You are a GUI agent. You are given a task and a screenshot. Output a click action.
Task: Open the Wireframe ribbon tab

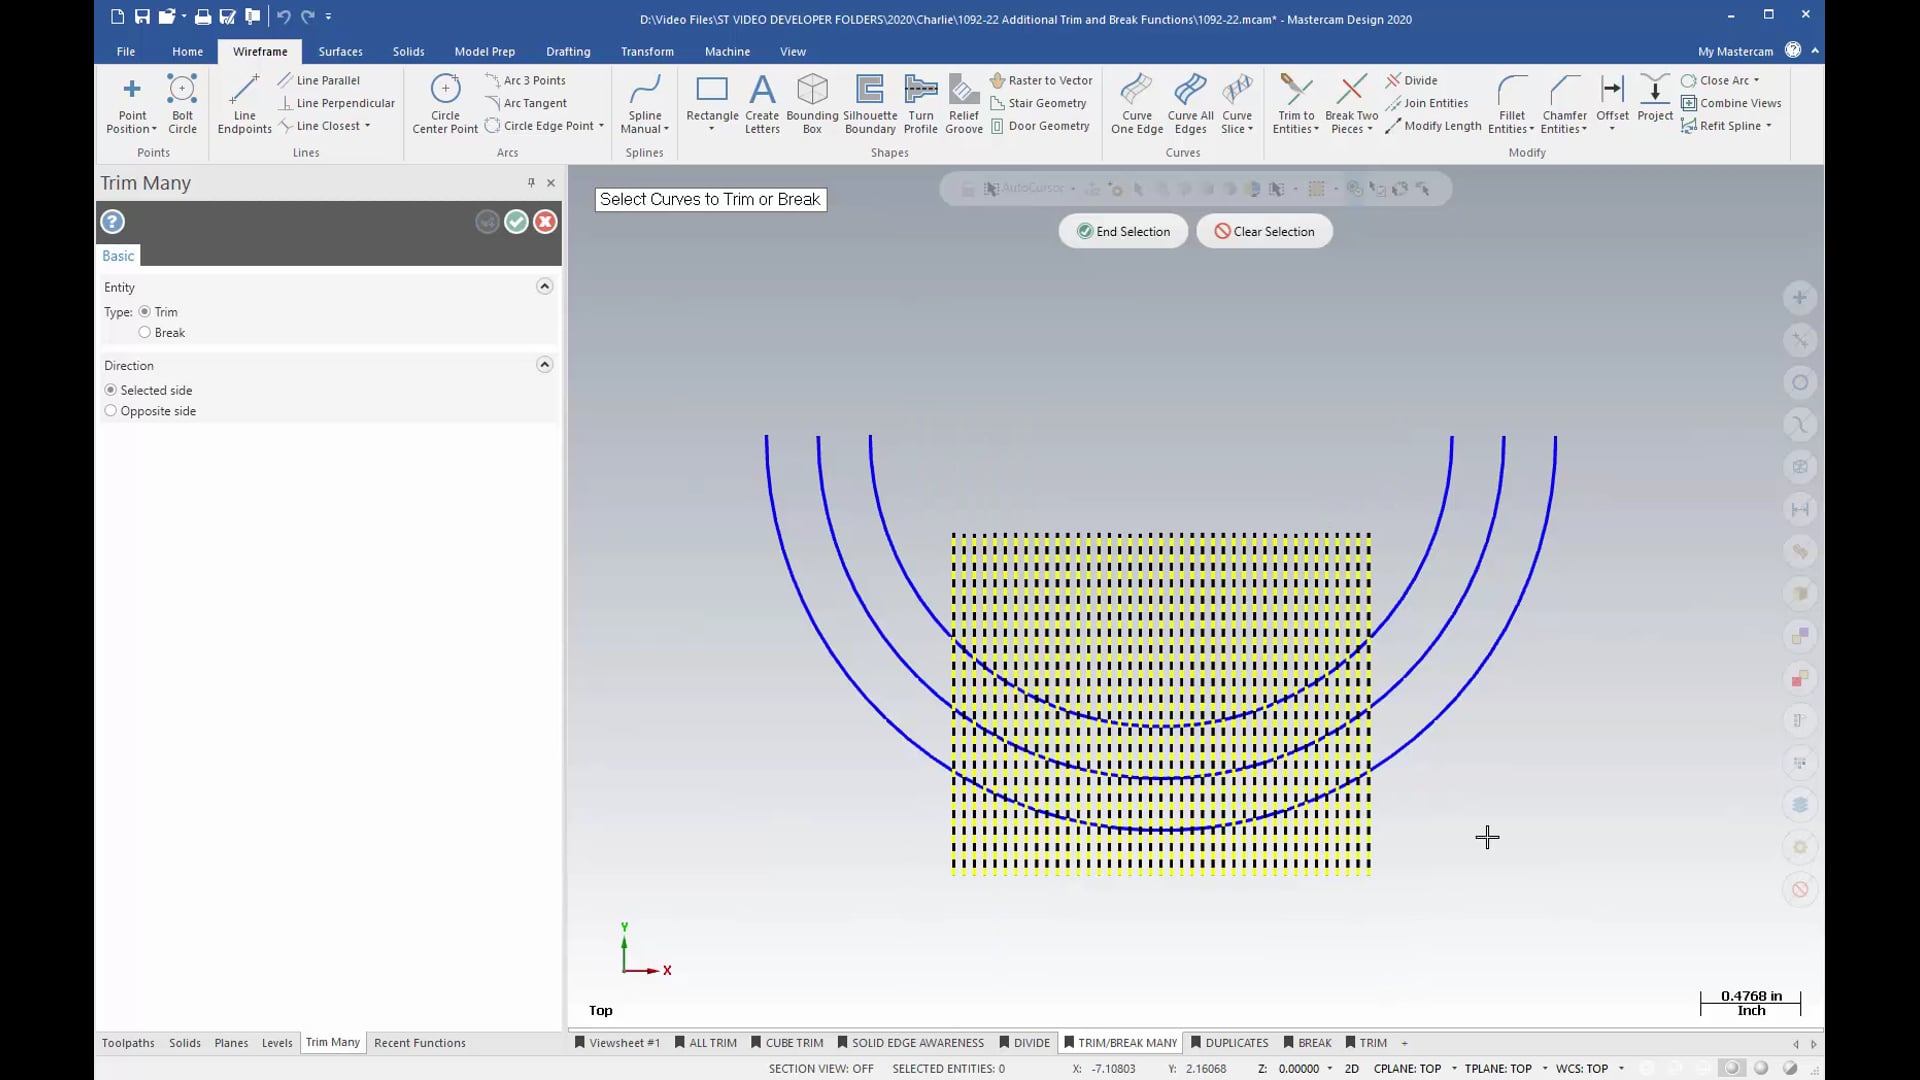[261, 51]
